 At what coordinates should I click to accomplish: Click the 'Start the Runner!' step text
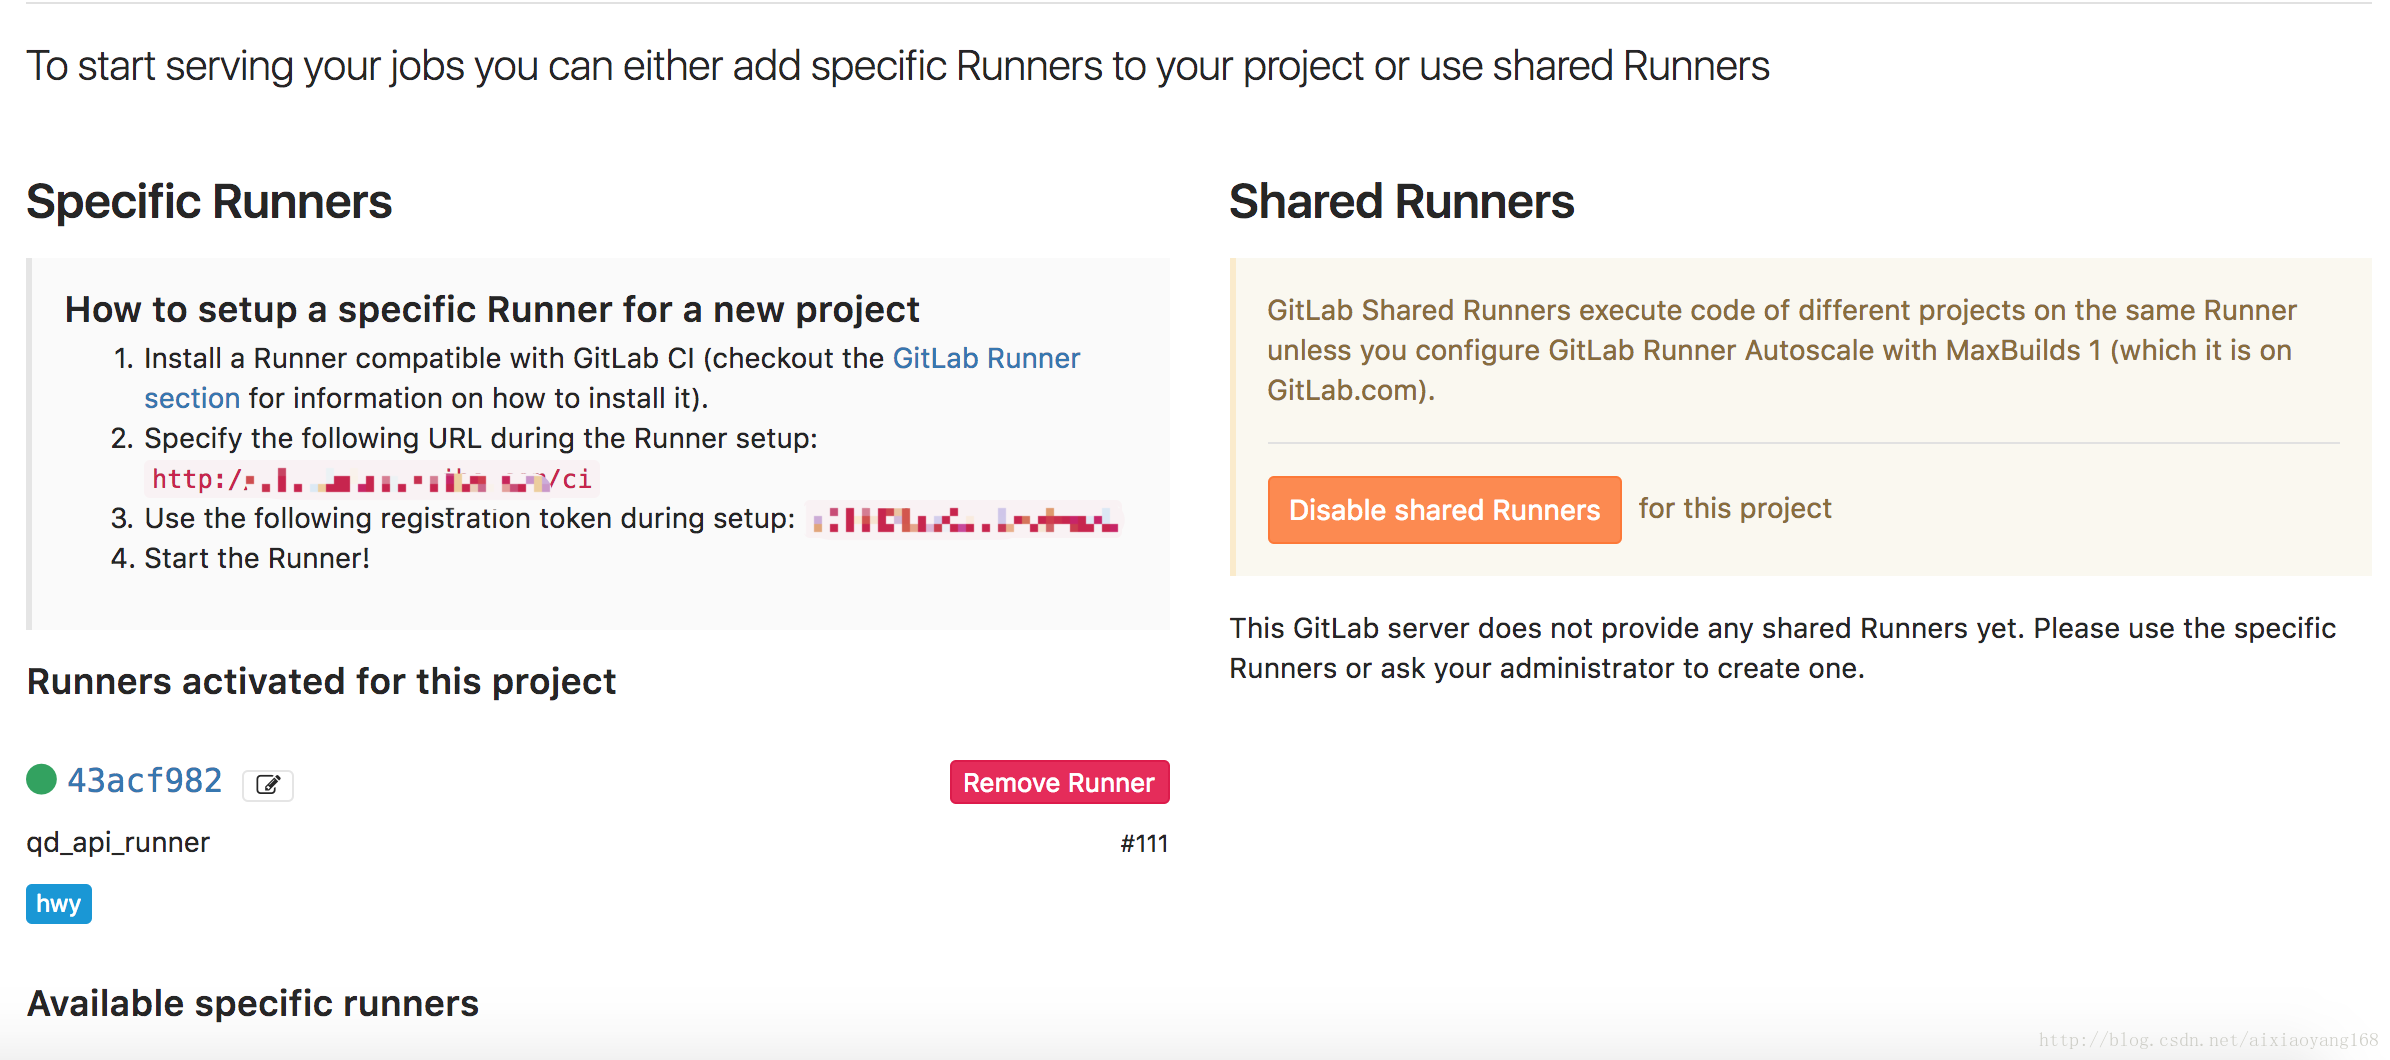257,558
